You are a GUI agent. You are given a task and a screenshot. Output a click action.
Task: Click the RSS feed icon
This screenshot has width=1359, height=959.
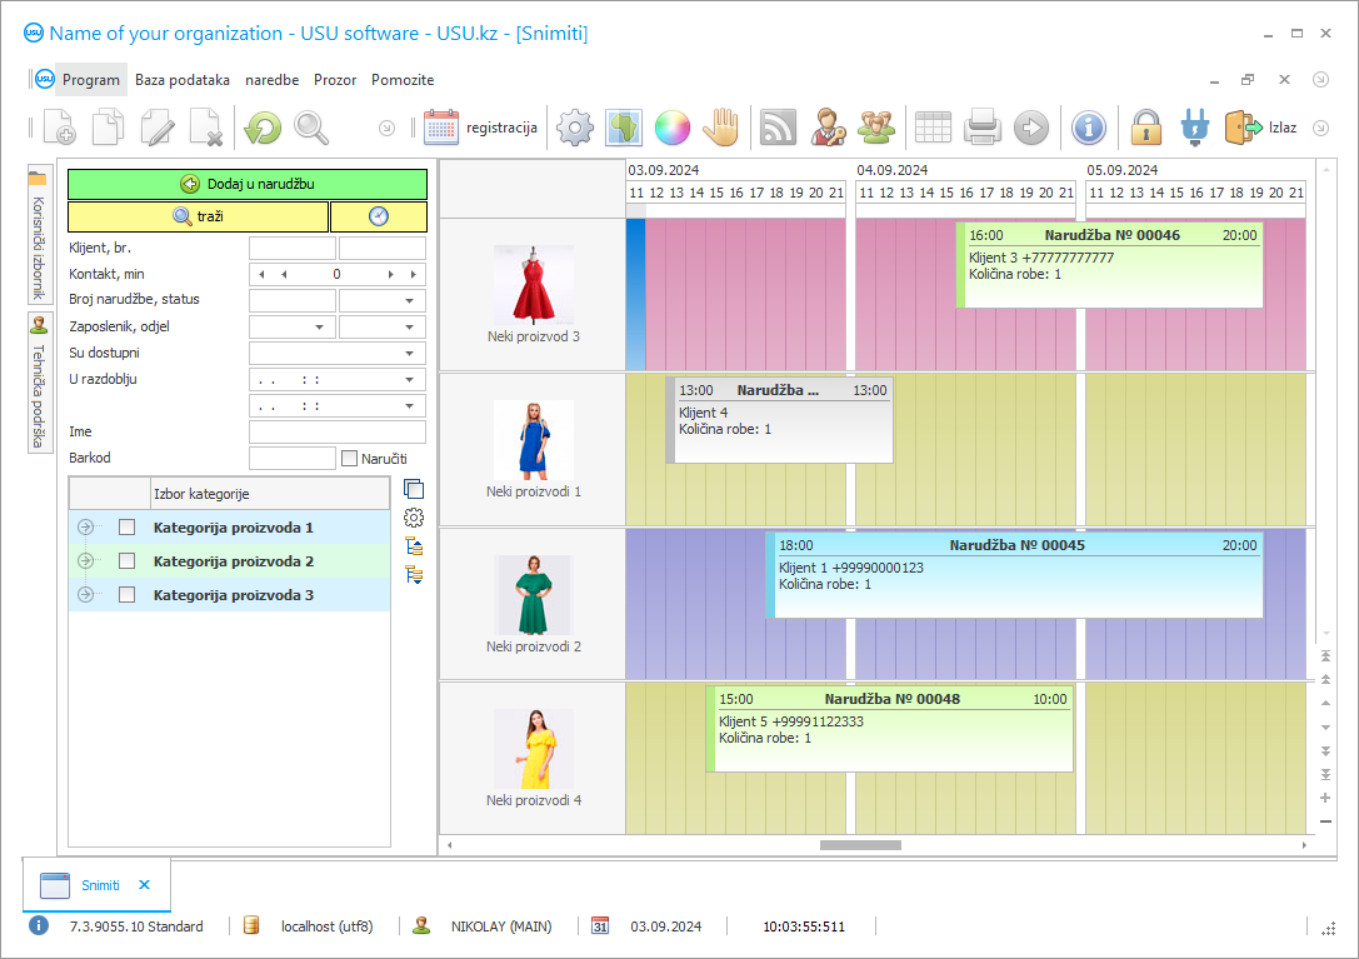[x=778, y=127]
